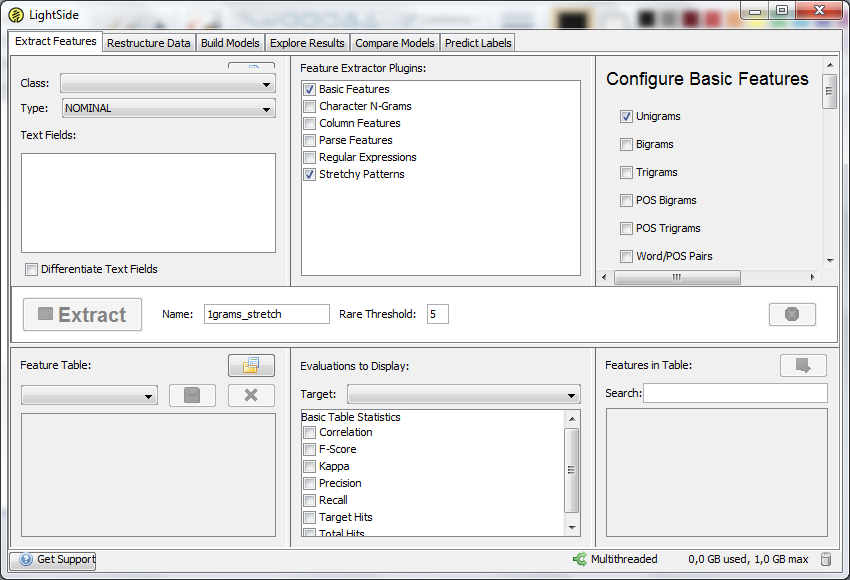Click scroll down arrow in configure panel
Screen dimensions: 850x580
pos(830,261)
